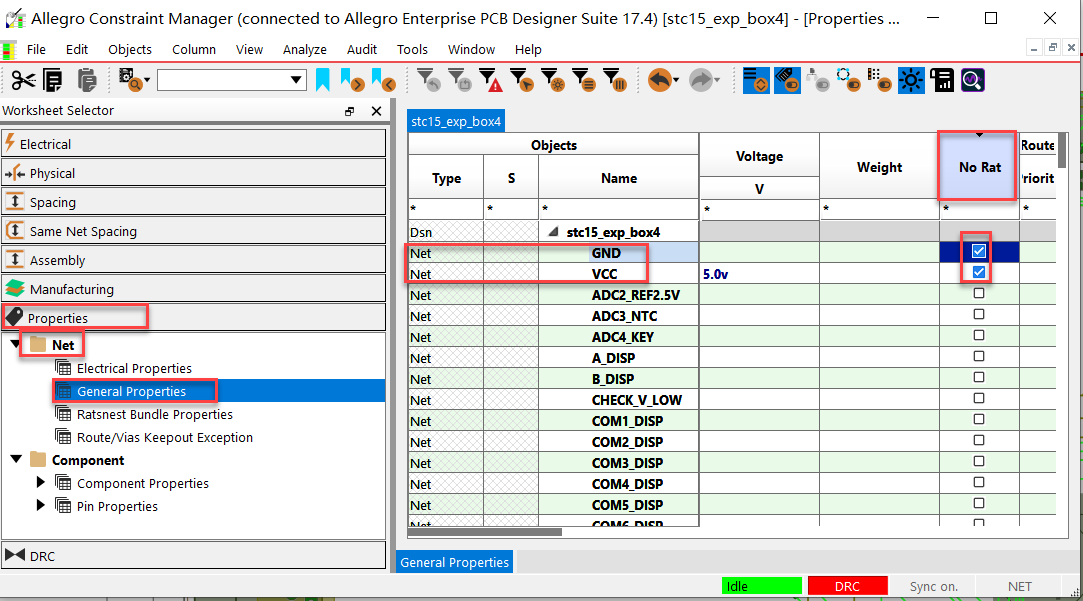Click the magnifier search icon at toolbar end

pyautogui.click(x=972, y=80)
